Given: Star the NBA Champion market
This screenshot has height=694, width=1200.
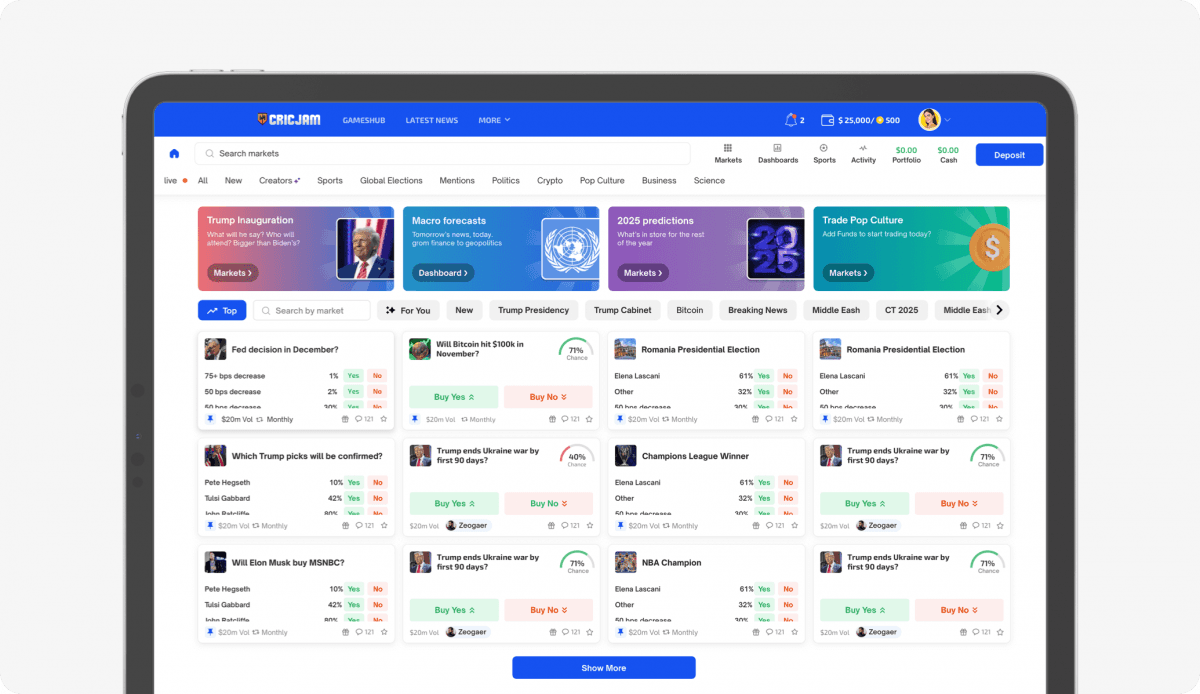Looking at the screenshot, I should pyautogui.click(x=795, y=632).
